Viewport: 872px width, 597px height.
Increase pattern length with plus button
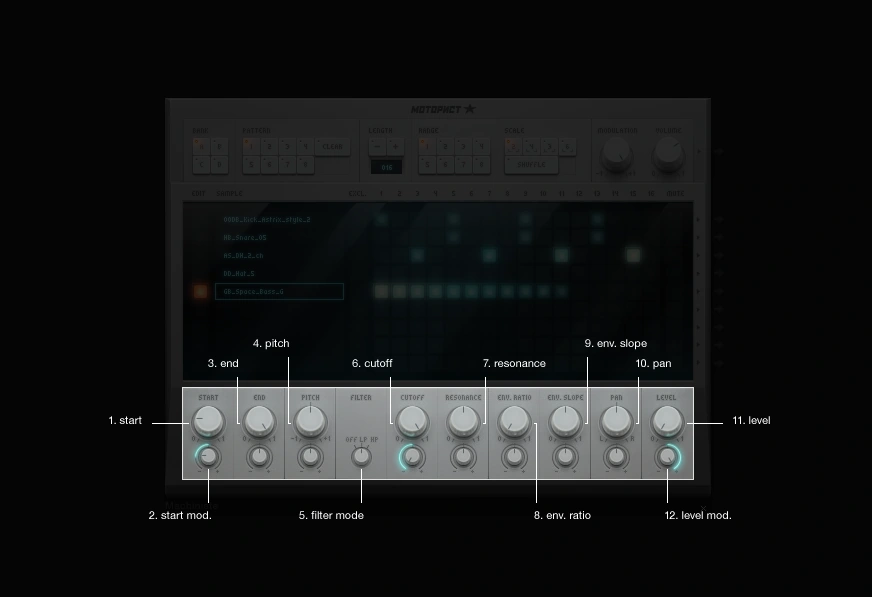point(395,147)
